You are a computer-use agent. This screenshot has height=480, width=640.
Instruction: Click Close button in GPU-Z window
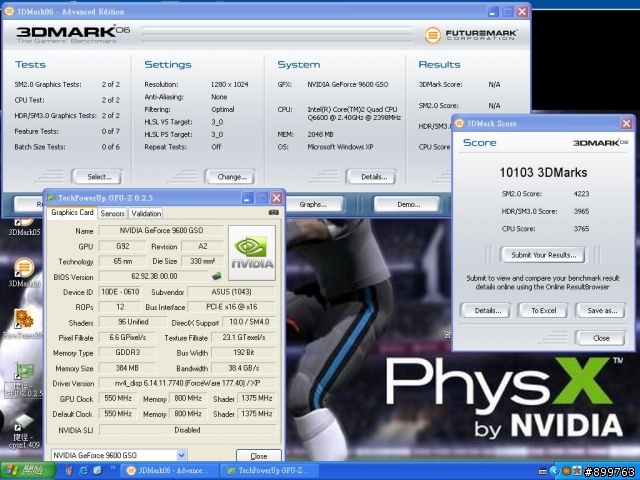pos(259,456)
